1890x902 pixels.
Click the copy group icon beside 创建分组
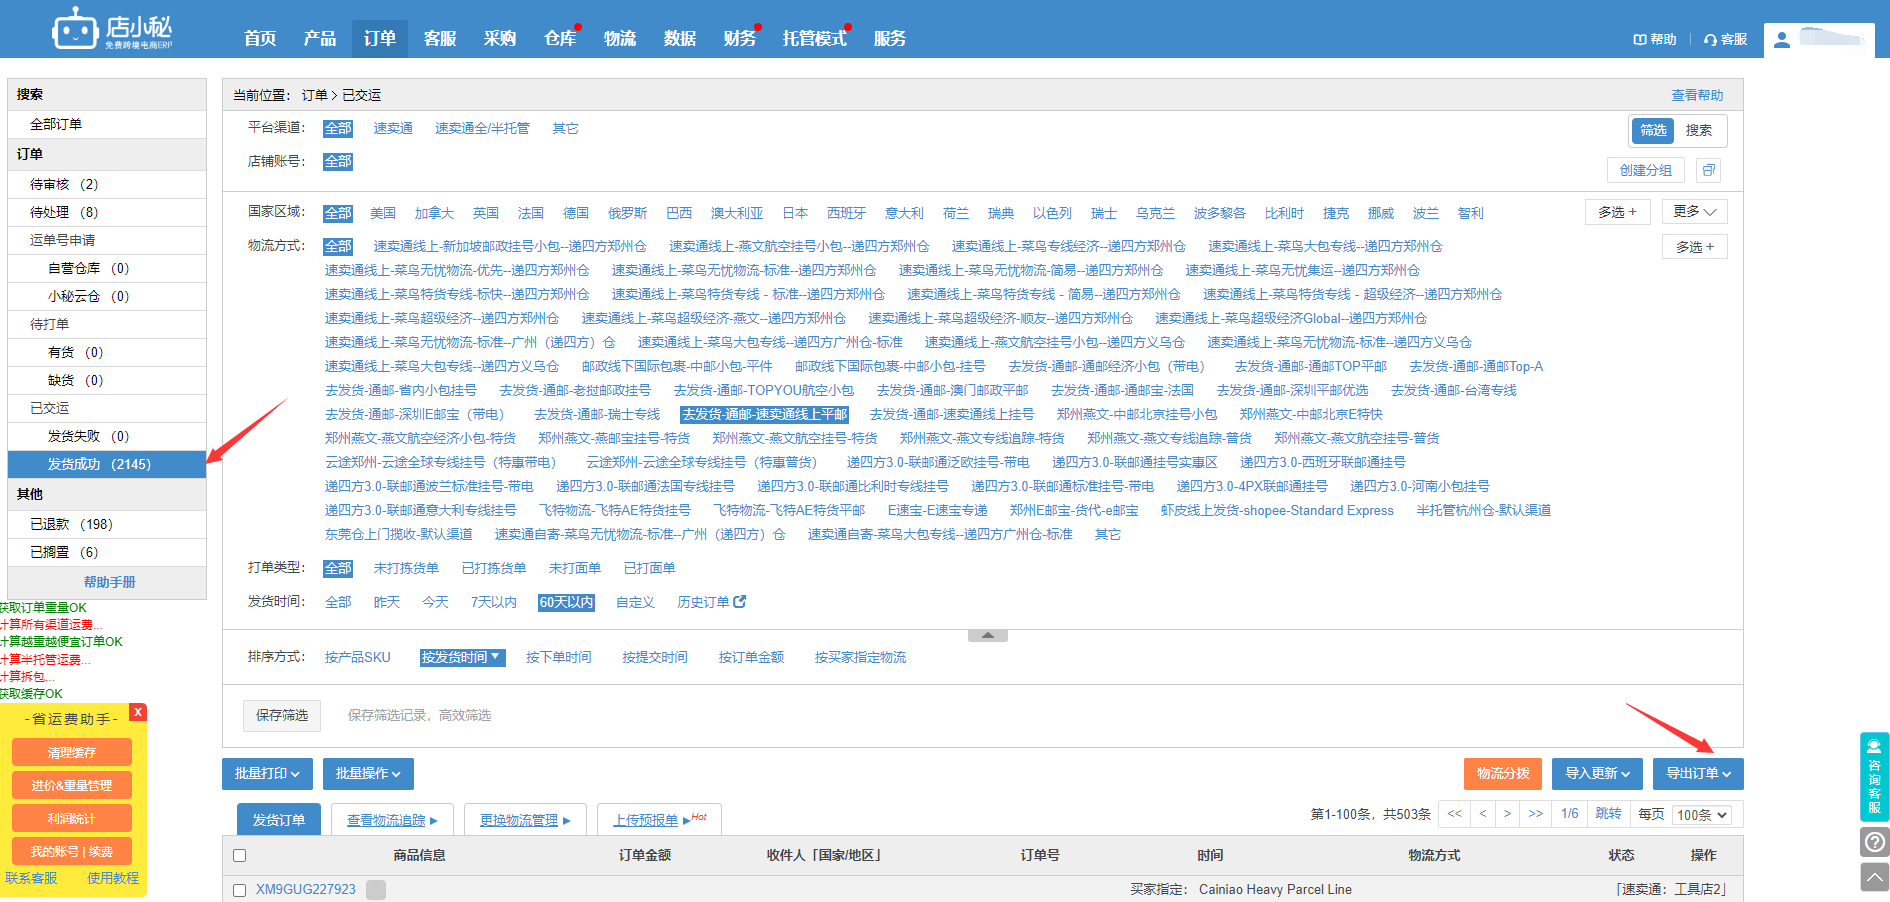(1709, 170)
